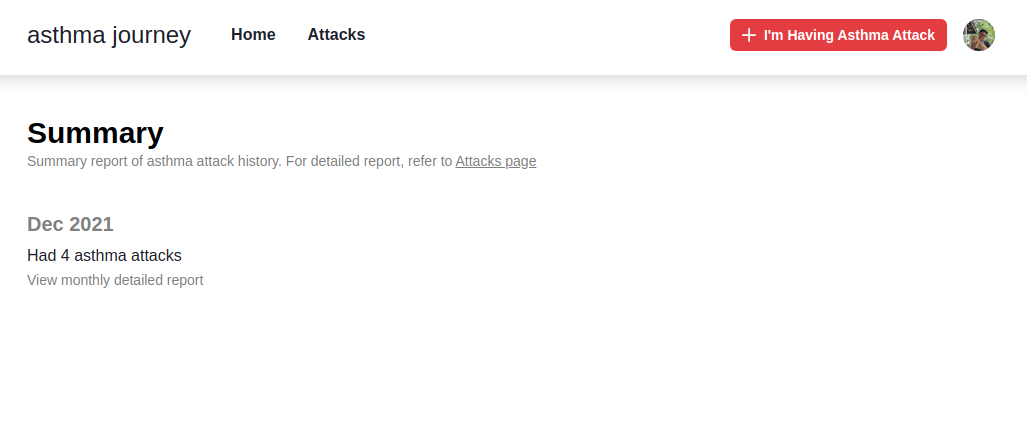Return to start via asthma journey title

(109, 35)
